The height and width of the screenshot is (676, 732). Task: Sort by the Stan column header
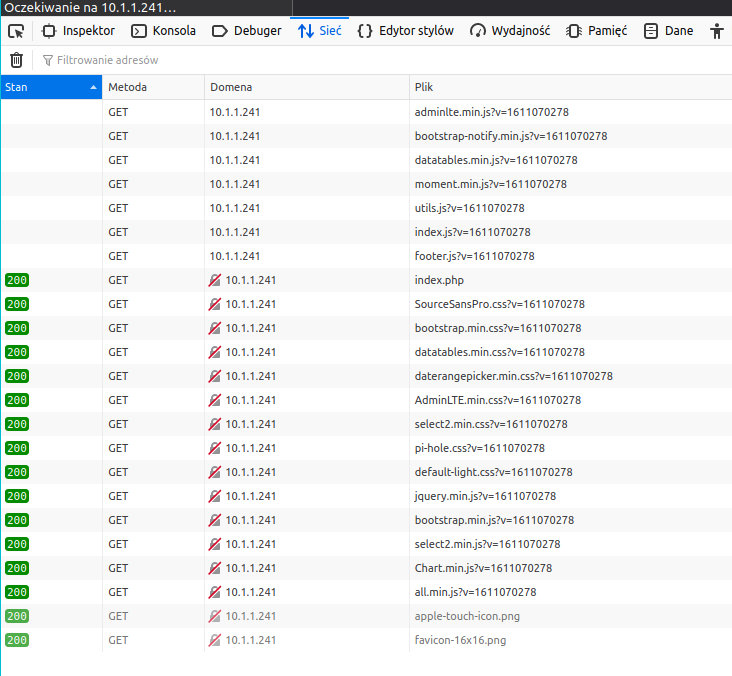click(x=51, y=87)
